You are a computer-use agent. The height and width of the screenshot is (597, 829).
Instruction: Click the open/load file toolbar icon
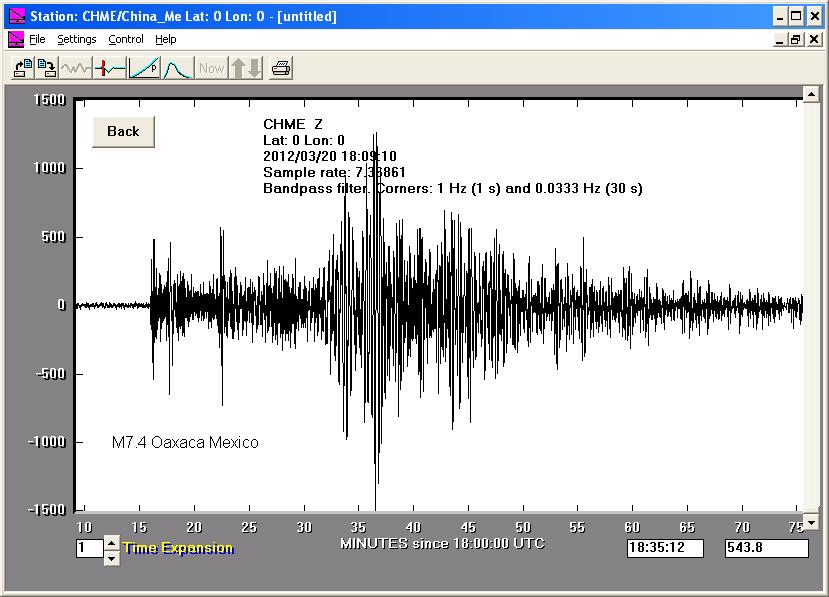(x=22, y=68)
